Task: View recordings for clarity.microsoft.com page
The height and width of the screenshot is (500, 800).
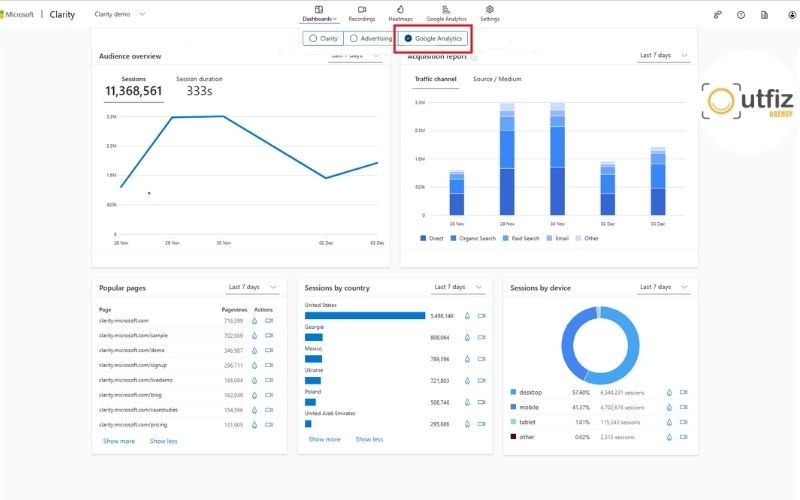Action: point(269,321)
